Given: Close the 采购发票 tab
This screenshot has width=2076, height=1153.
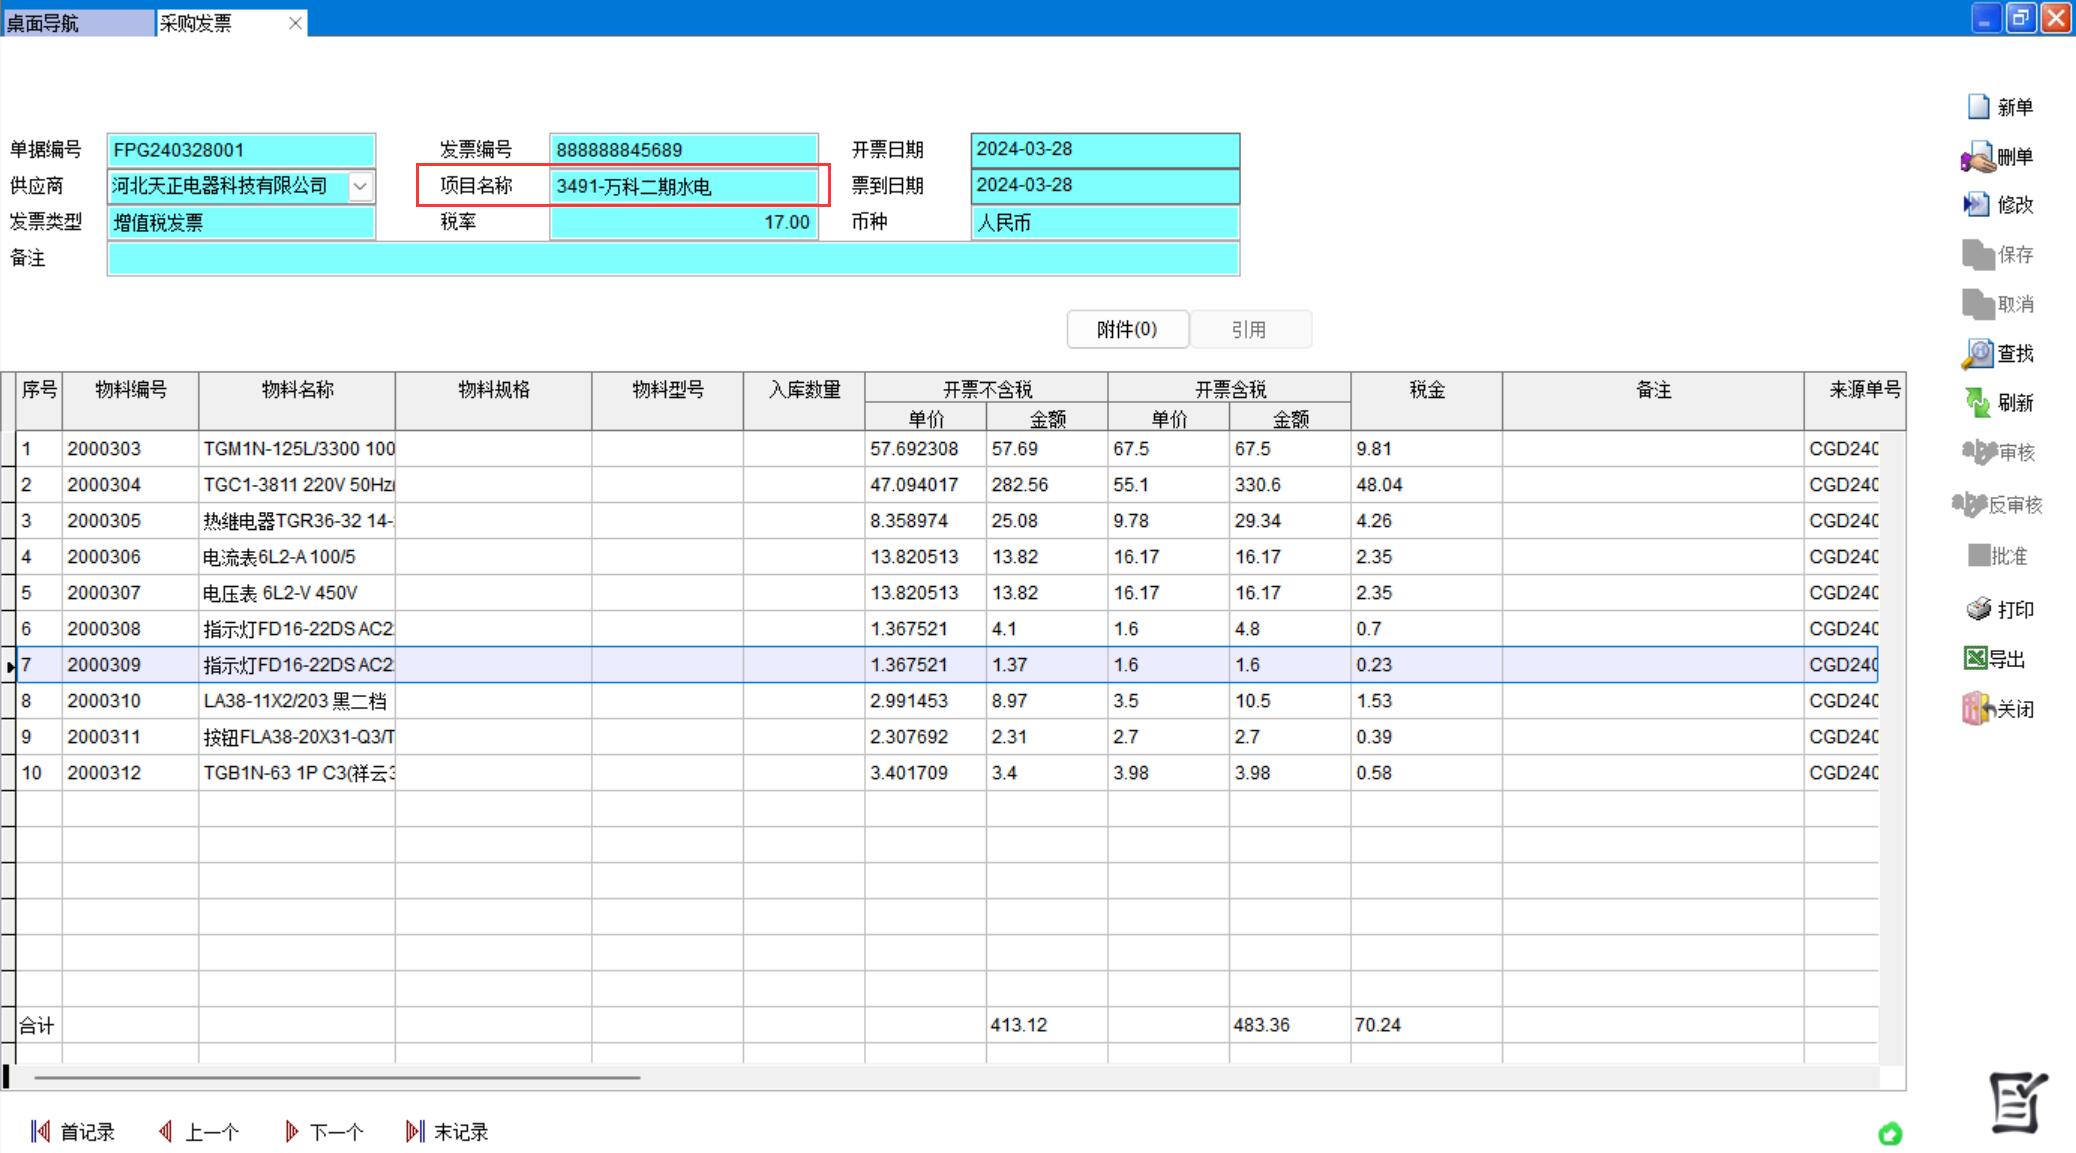Looking at the screenshot, I should (295, 23).
